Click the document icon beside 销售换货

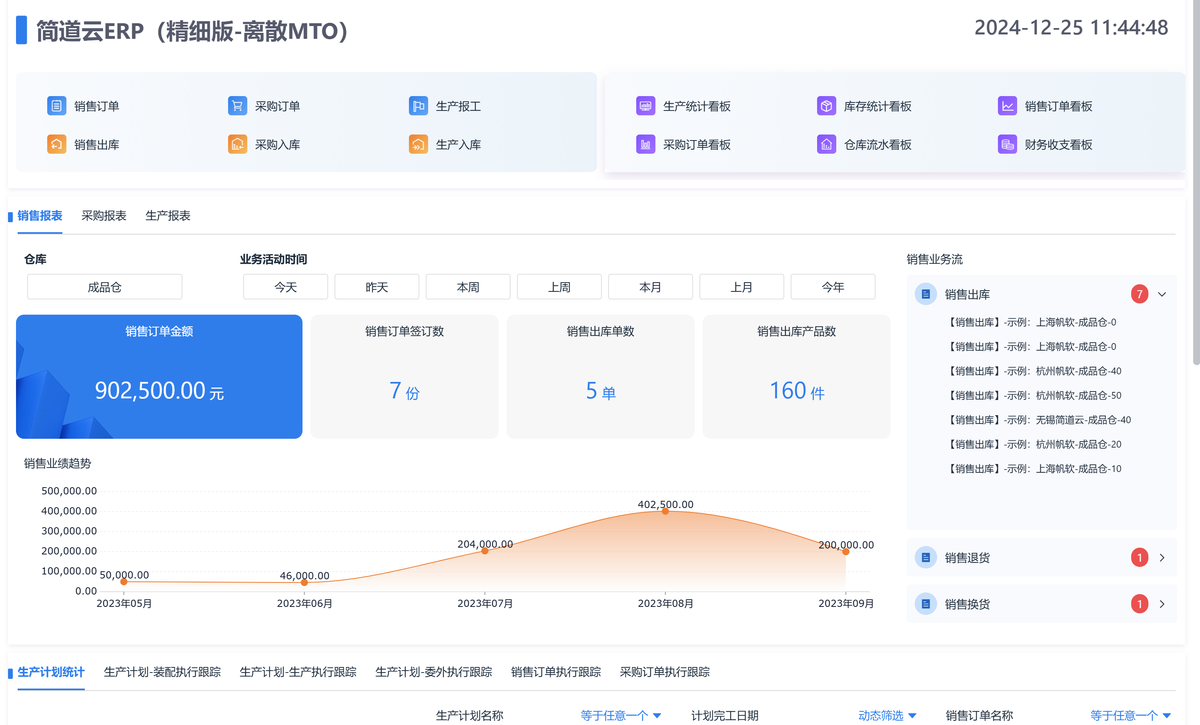click(x=926, y=604)
